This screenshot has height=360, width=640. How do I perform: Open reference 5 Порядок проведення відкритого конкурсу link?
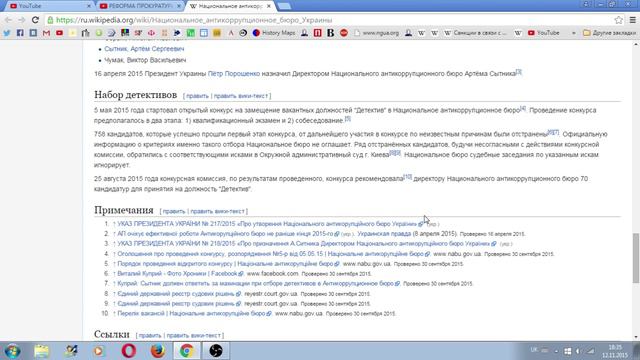point(225,264)
